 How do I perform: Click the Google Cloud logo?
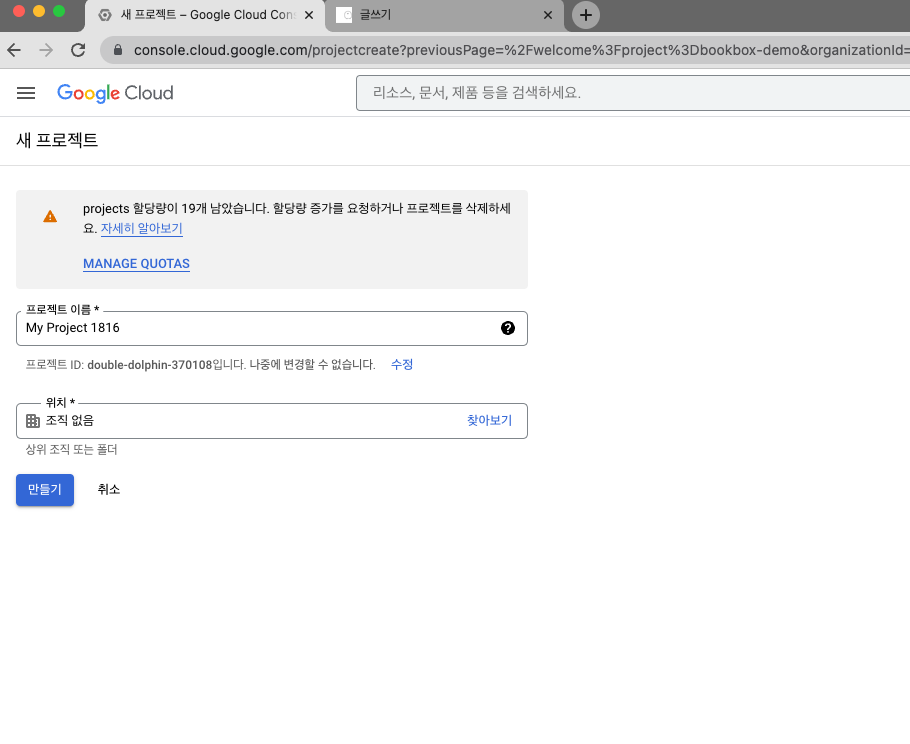[115, 93]
